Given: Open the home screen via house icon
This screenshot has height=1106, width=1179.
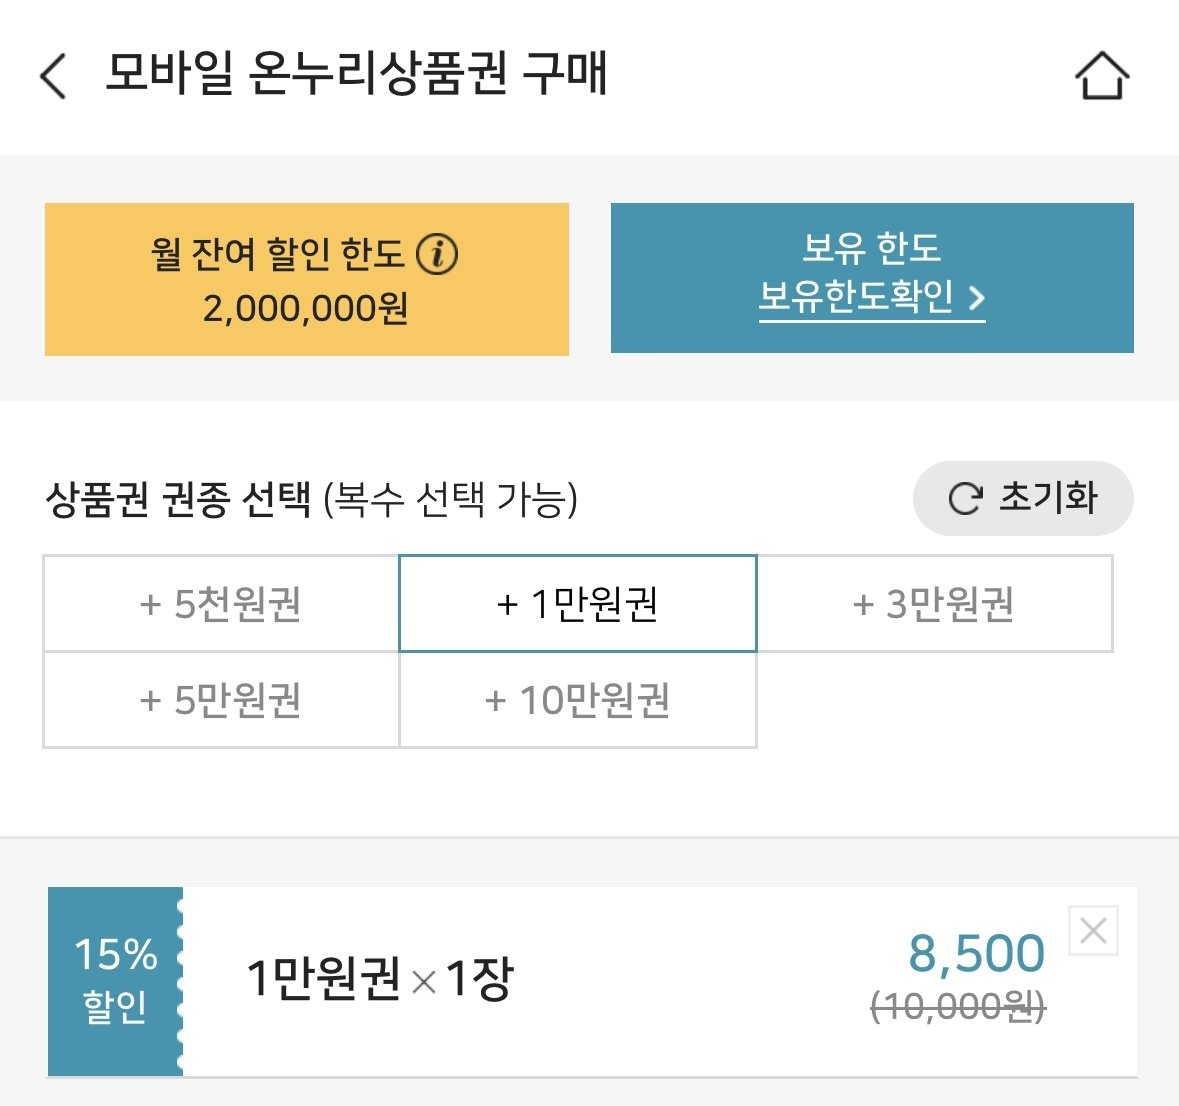Looking at the screenshot, I should tap(1101, 74).
